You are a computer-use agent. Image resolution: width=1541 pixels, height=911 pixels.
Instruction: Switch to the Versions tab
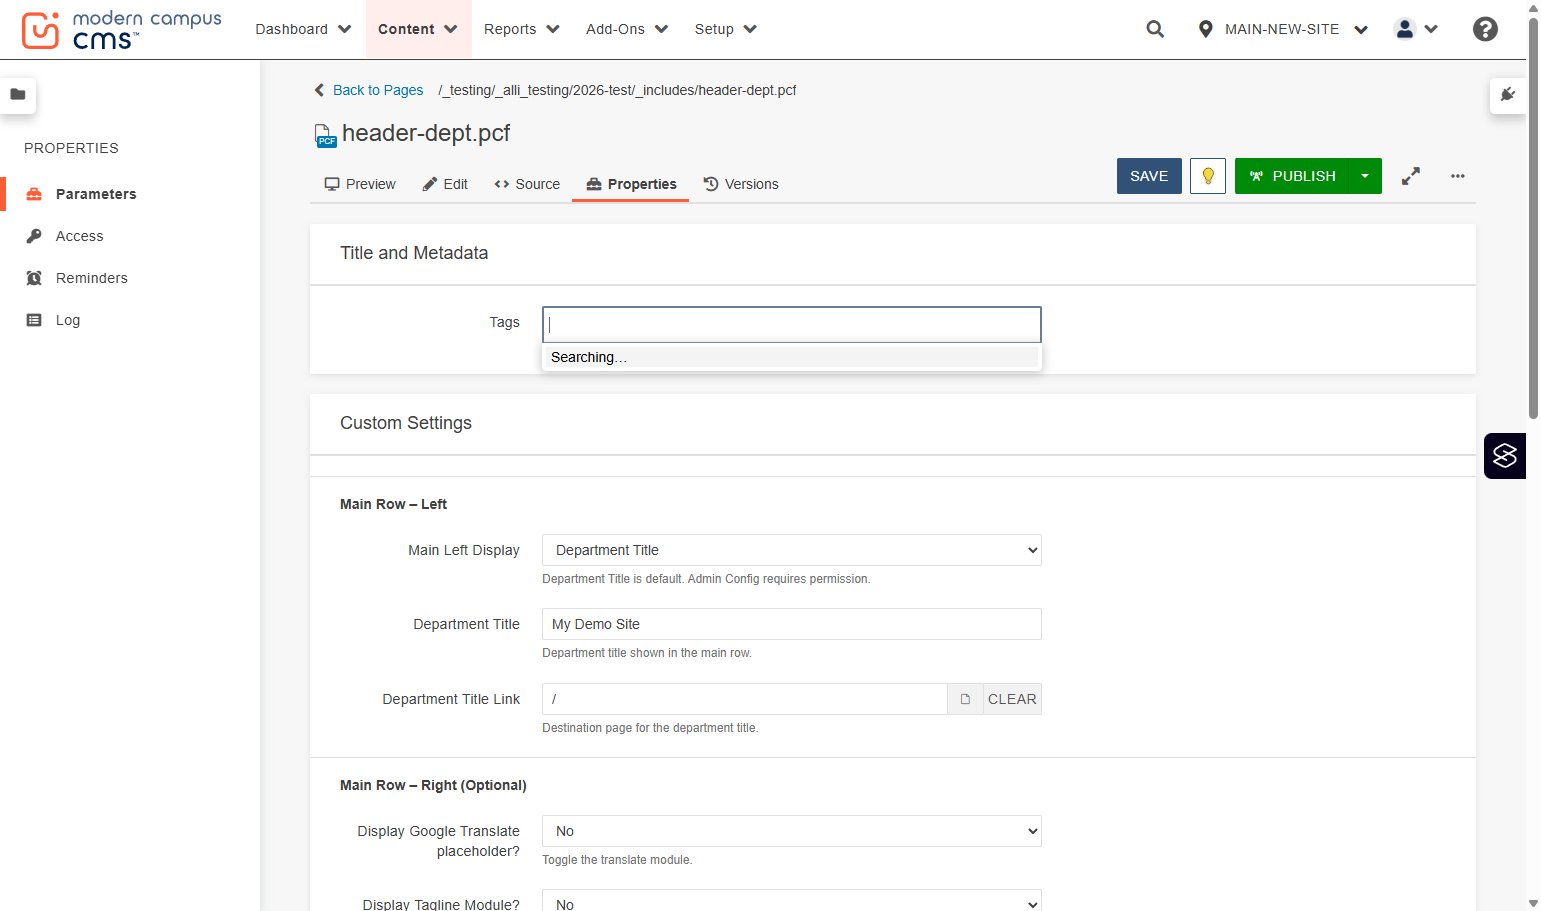click(x=741, y=184)
